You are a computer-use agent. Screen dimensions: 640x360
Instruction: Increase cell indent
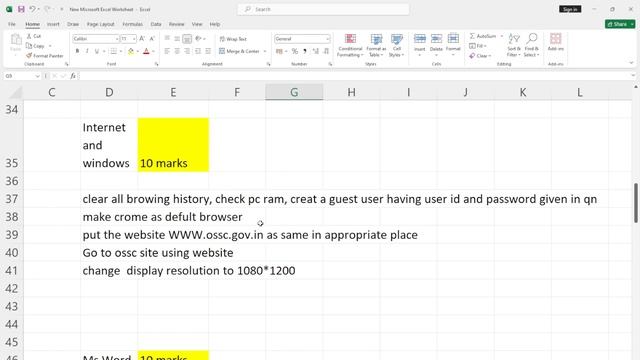tap(208, 51)
